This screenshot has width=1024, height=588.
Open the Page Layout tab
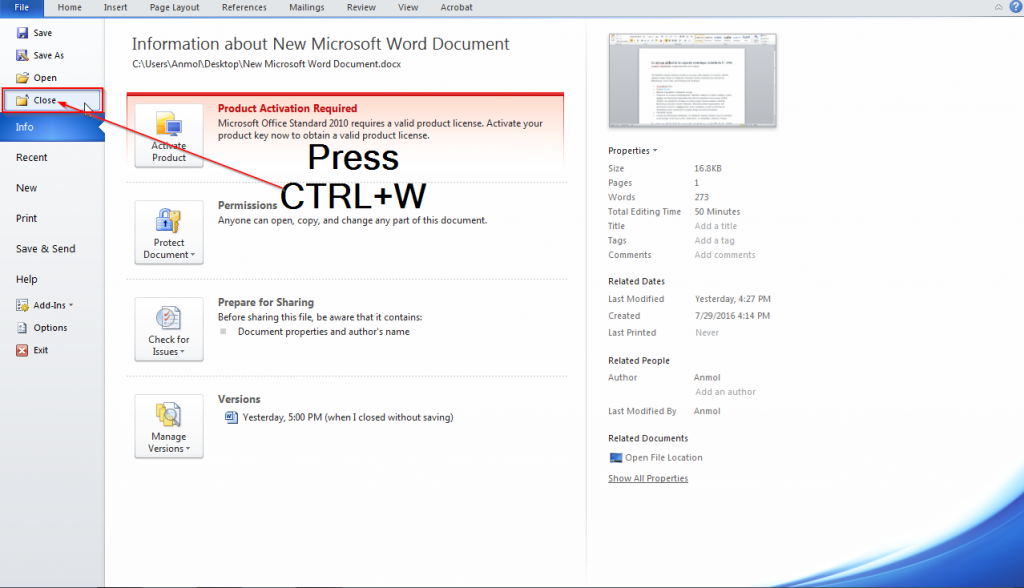pos(174,8)
